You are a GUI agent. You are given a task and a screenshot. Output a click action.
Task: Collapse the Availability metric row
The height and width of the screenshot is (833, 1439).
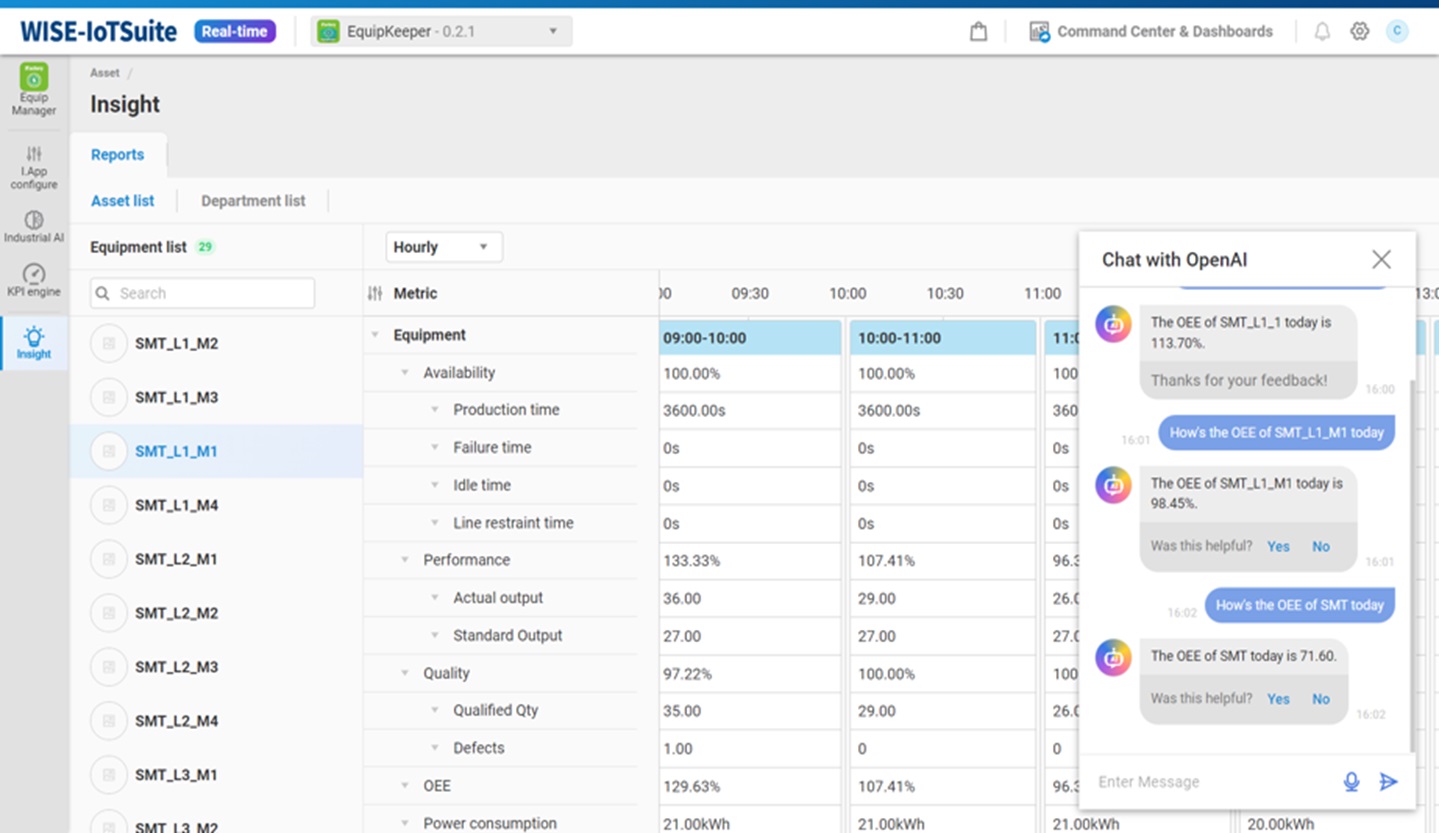click(405, 373)
